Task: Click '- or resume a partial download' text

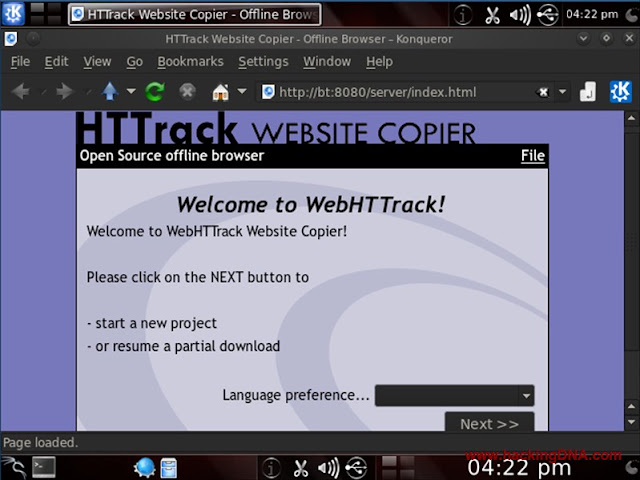Action: click(x=183, y=346)
